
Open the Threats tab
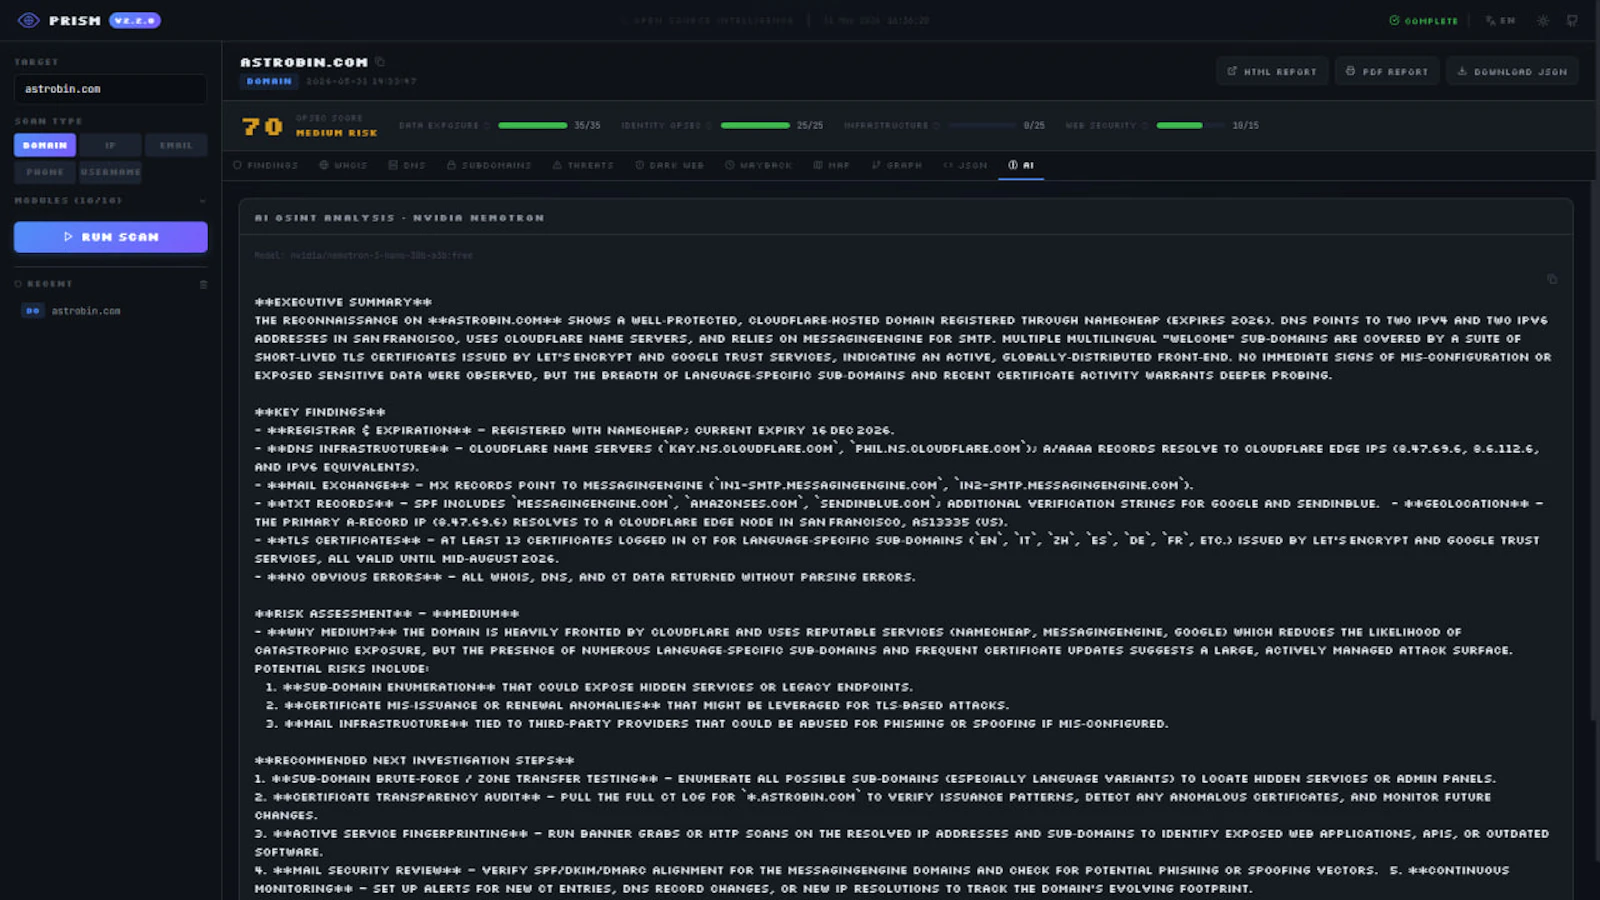coord(583,165)
